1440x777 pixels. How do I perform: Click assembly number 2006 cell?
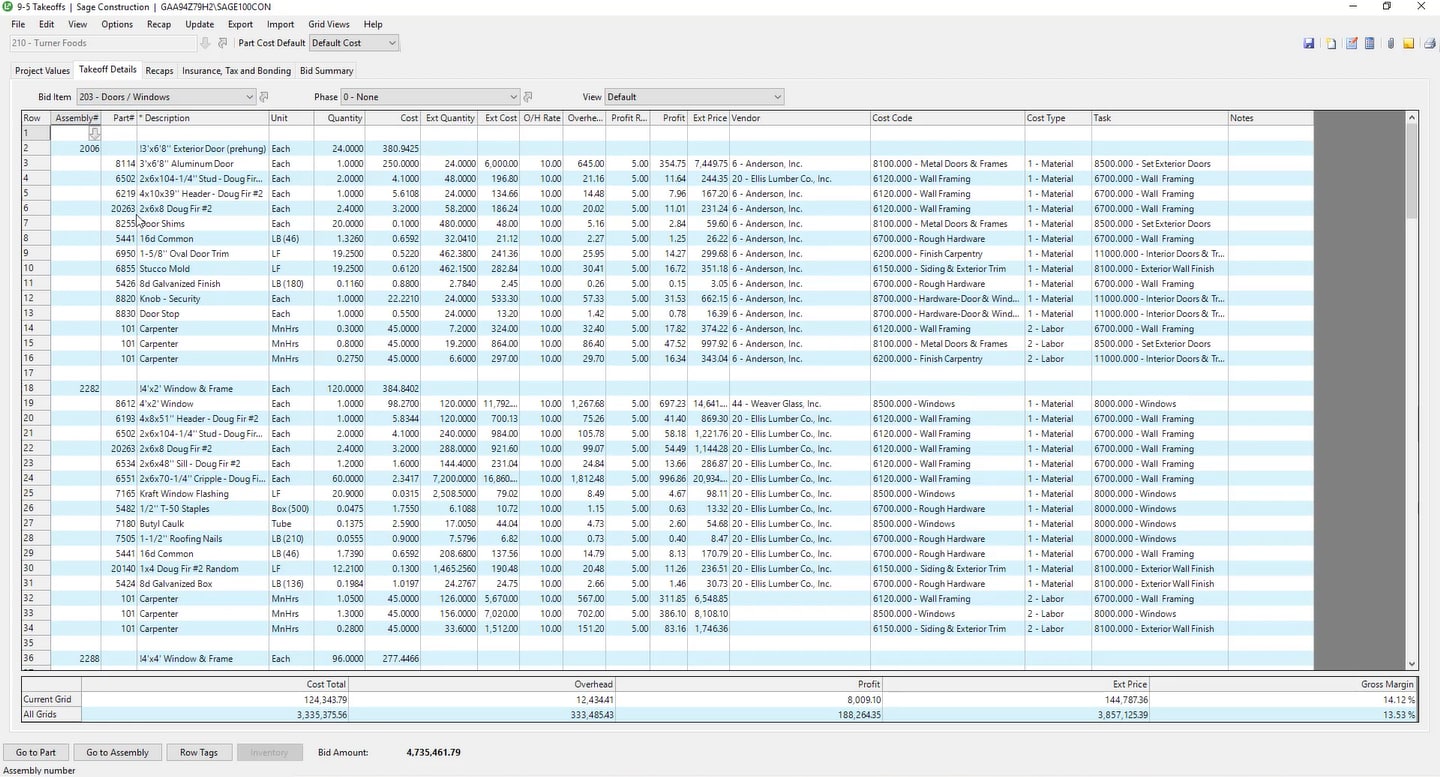point(77,148)
